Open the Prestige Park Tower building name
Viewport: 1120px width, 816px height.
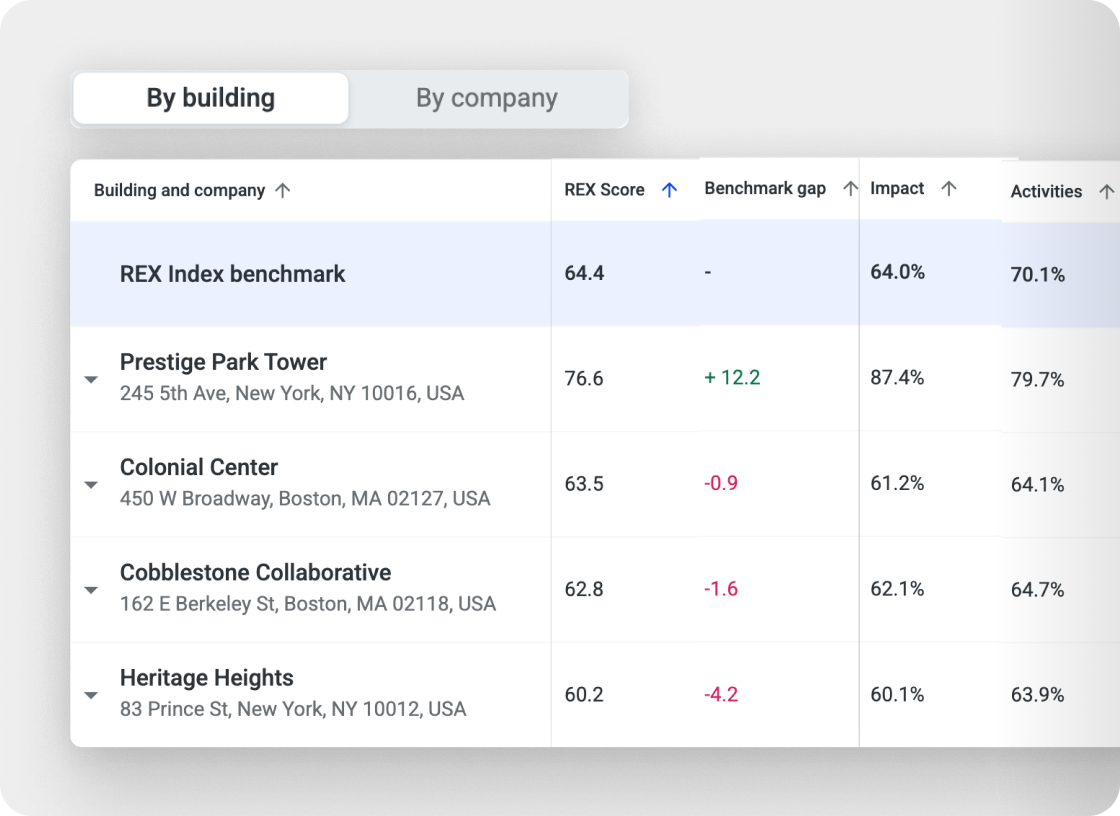223,362
